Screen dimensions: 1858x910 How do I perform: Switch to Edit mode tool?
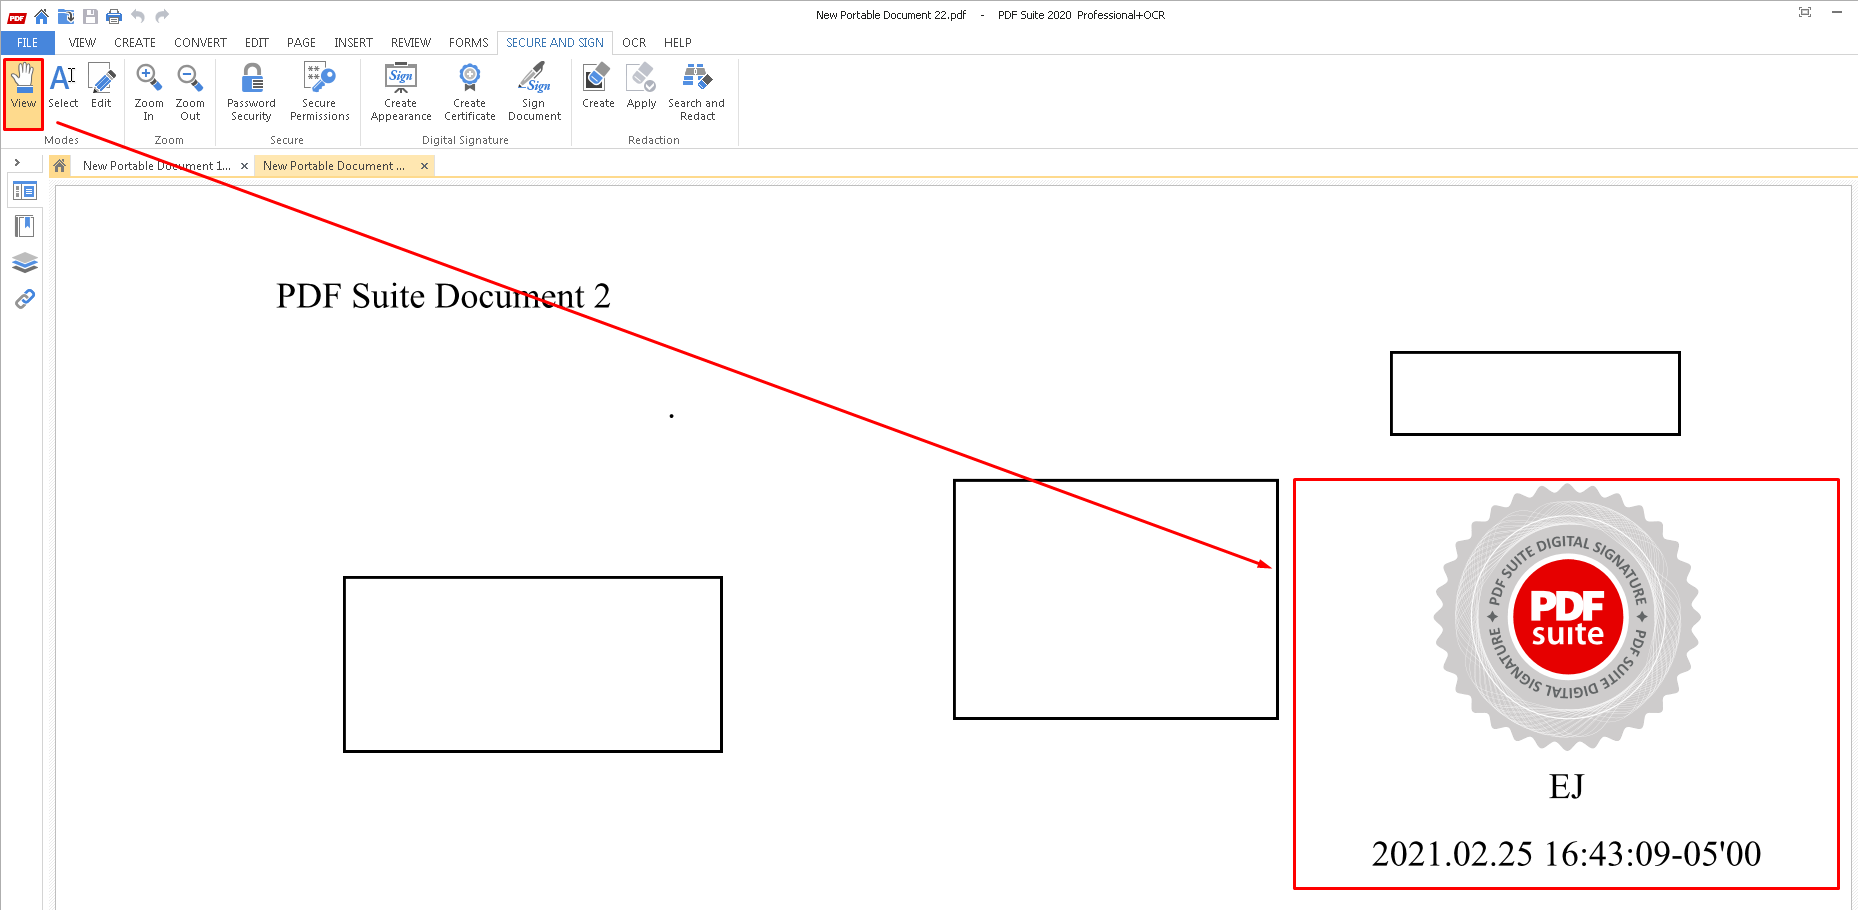[x=102, y=87]
